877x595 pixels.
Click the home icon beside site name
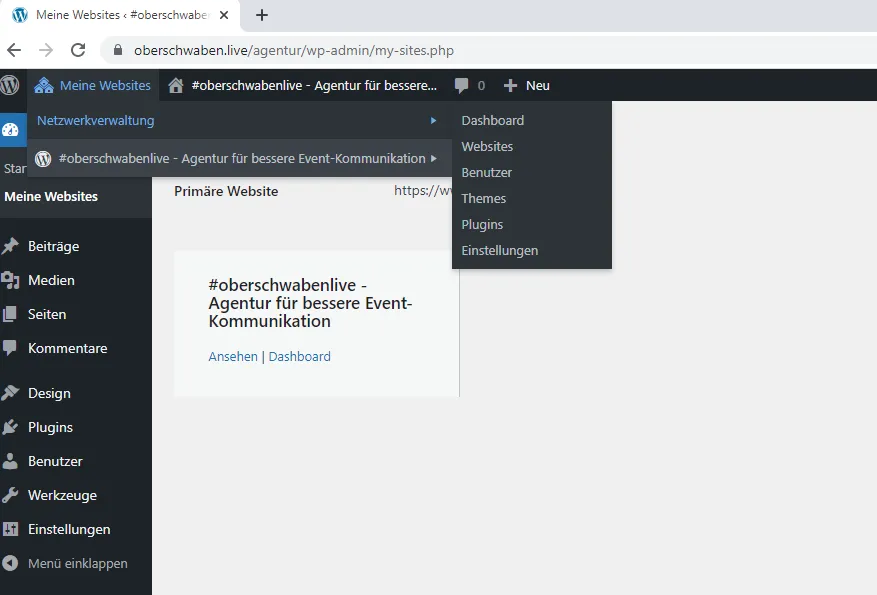pyautogui.click(x=176, y=86)
